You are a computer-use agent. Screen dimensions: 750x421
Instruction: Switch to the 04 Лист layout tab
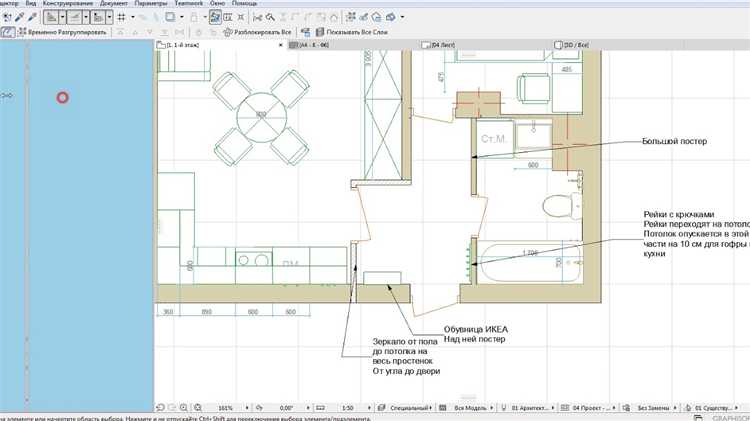tap(485, 45)
